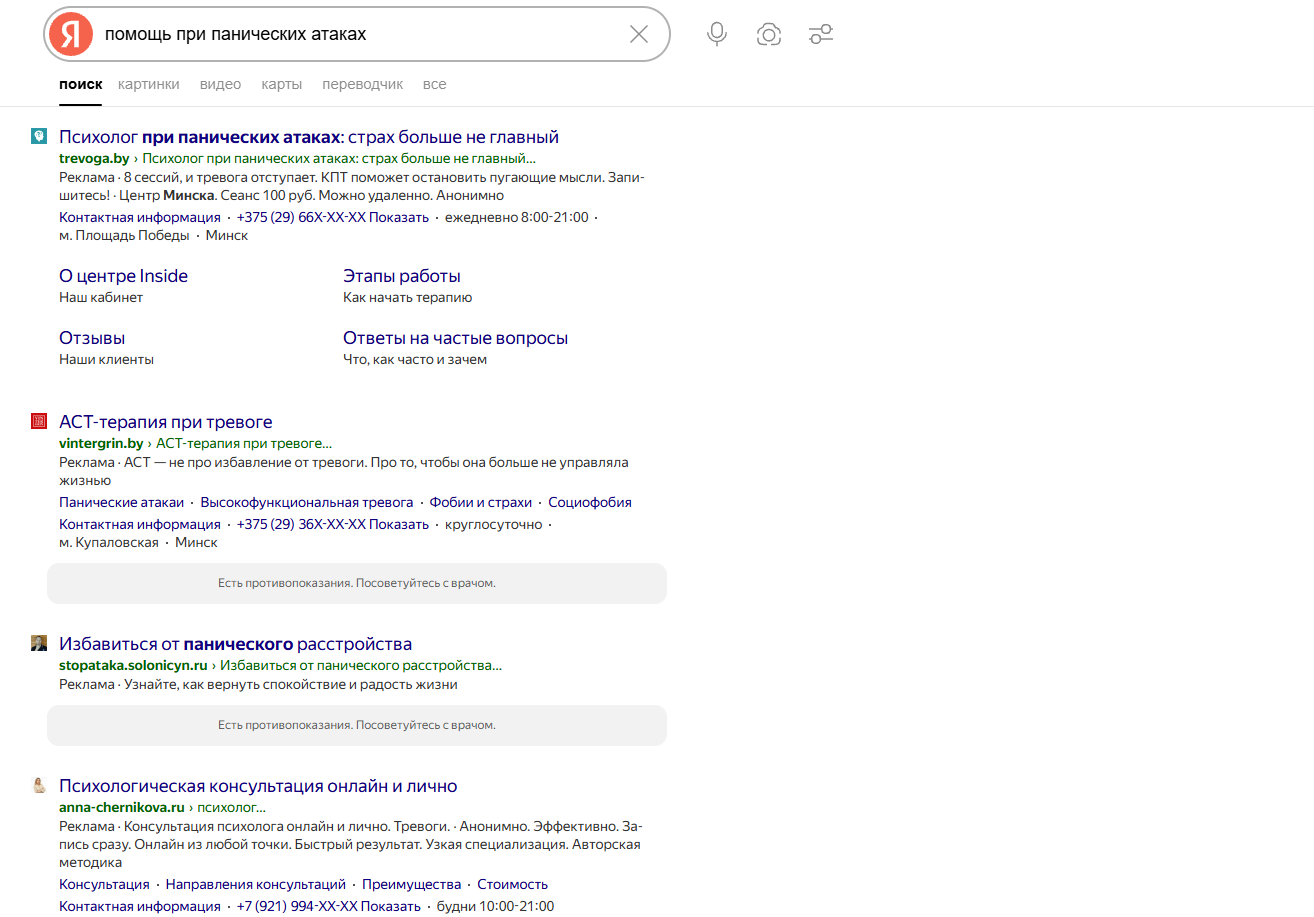Click the anna-chernikova.ru favicon
1314x917 pixels.
(39, 785)
